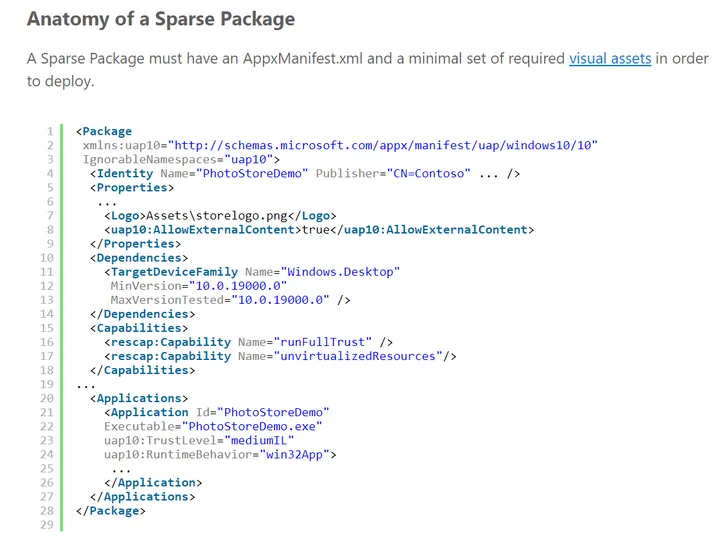This screenshot has height=540, width=720.
Task: Click the Executable "PhotoStoreDemo.exe" value
Action: (251, 425)
